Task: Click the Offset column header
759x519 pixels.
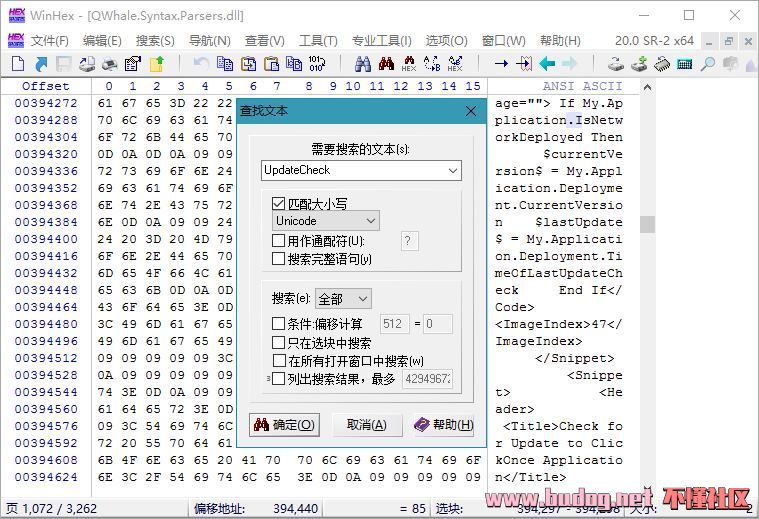Action: [x=46, y=86]
